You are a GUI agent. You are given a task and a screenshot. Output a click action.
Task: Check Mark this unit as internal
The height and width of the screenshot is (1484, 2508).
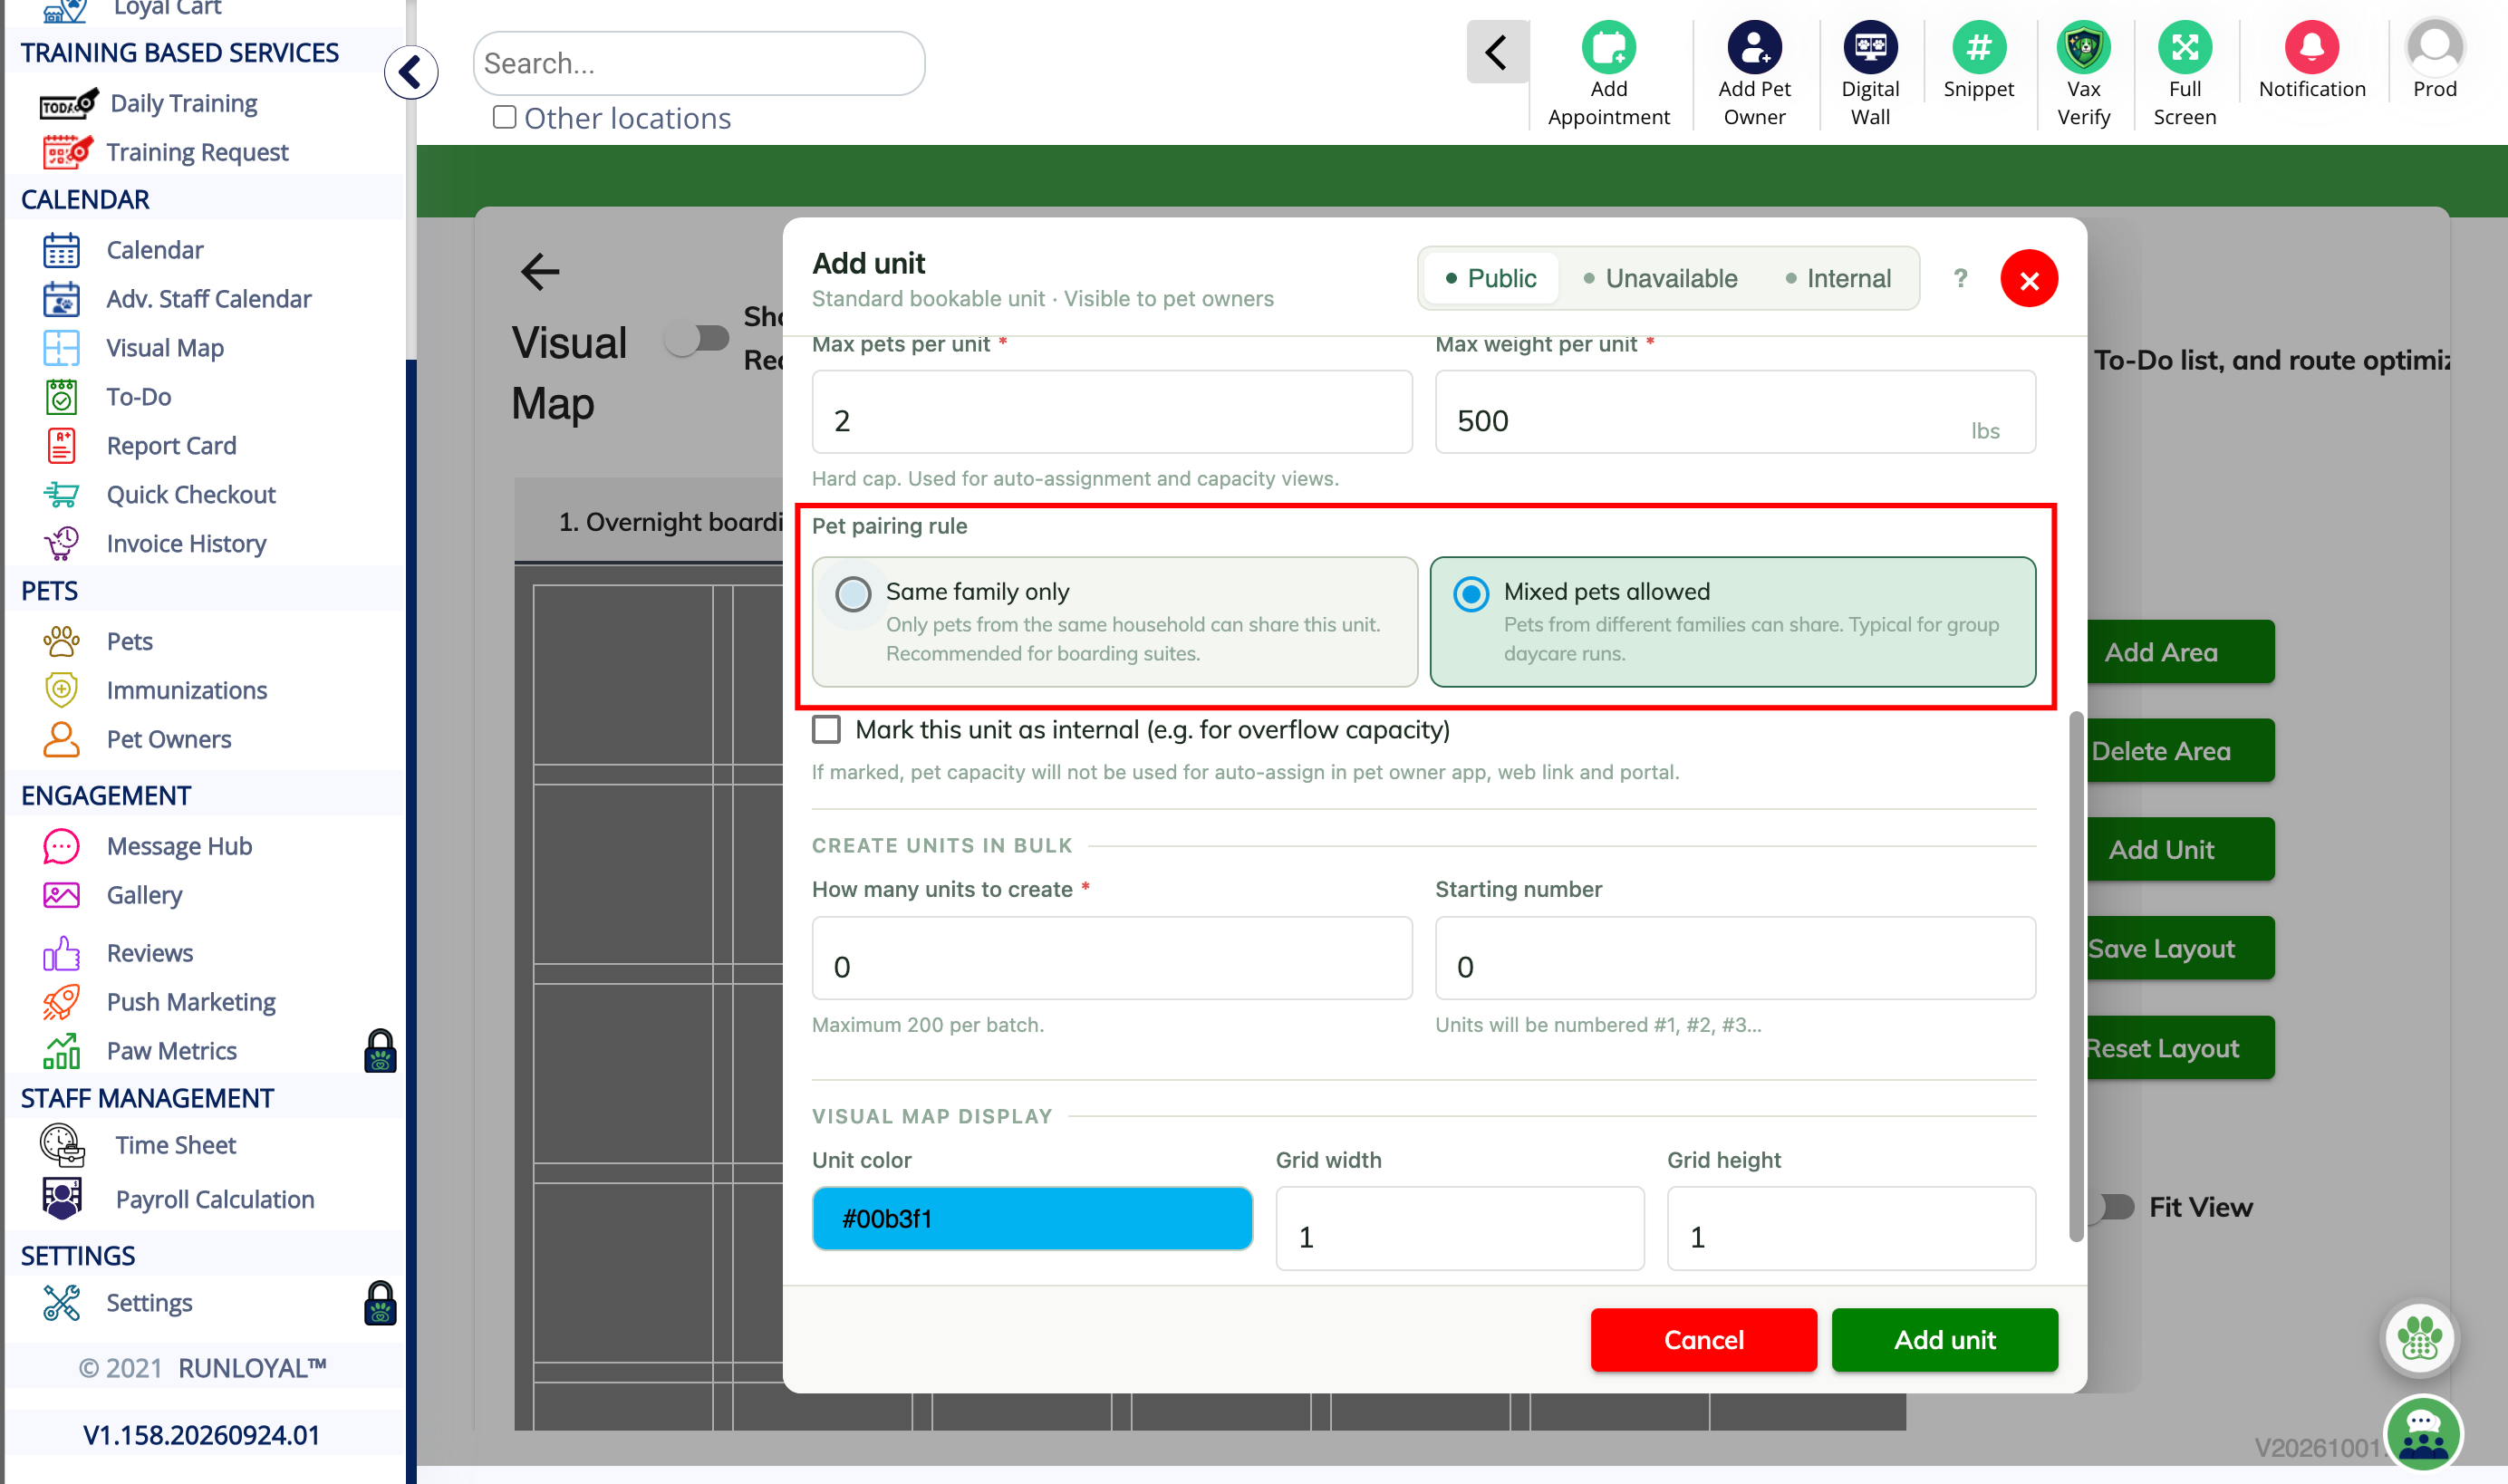point(826,729)
